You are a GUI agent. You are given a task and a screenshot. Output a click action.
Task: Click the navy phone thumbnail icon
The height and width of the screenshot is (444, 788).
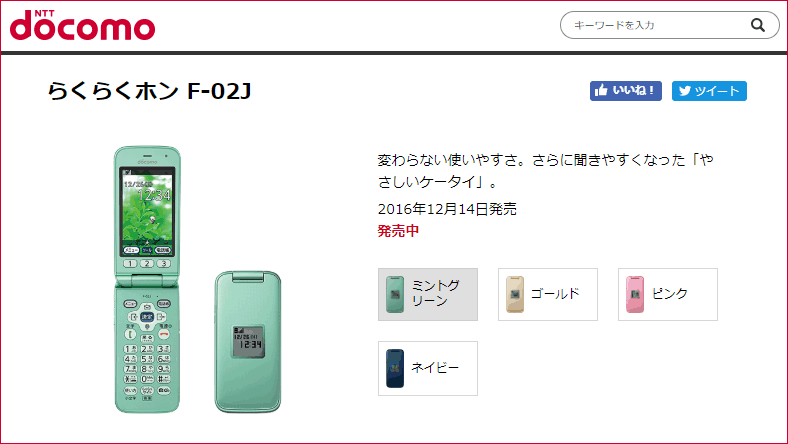tap(395, 369)
